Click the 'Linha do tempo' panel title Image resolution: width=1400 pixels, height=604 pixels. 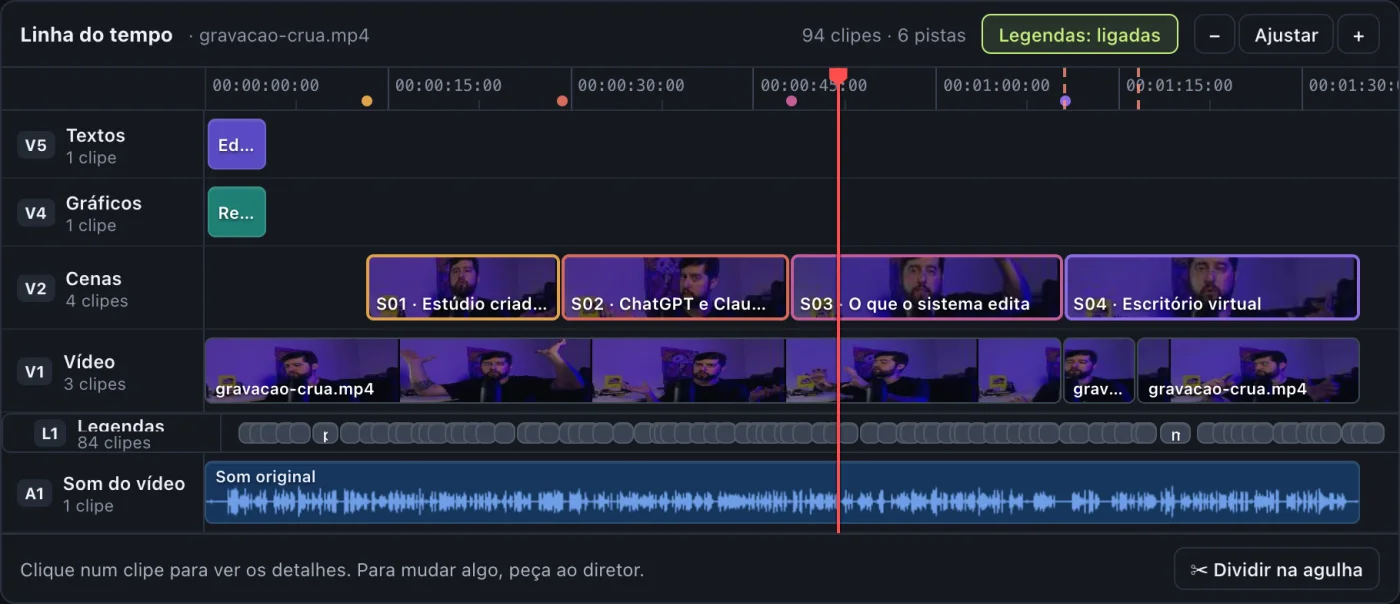pyautogui.click(x=96, y=35)
